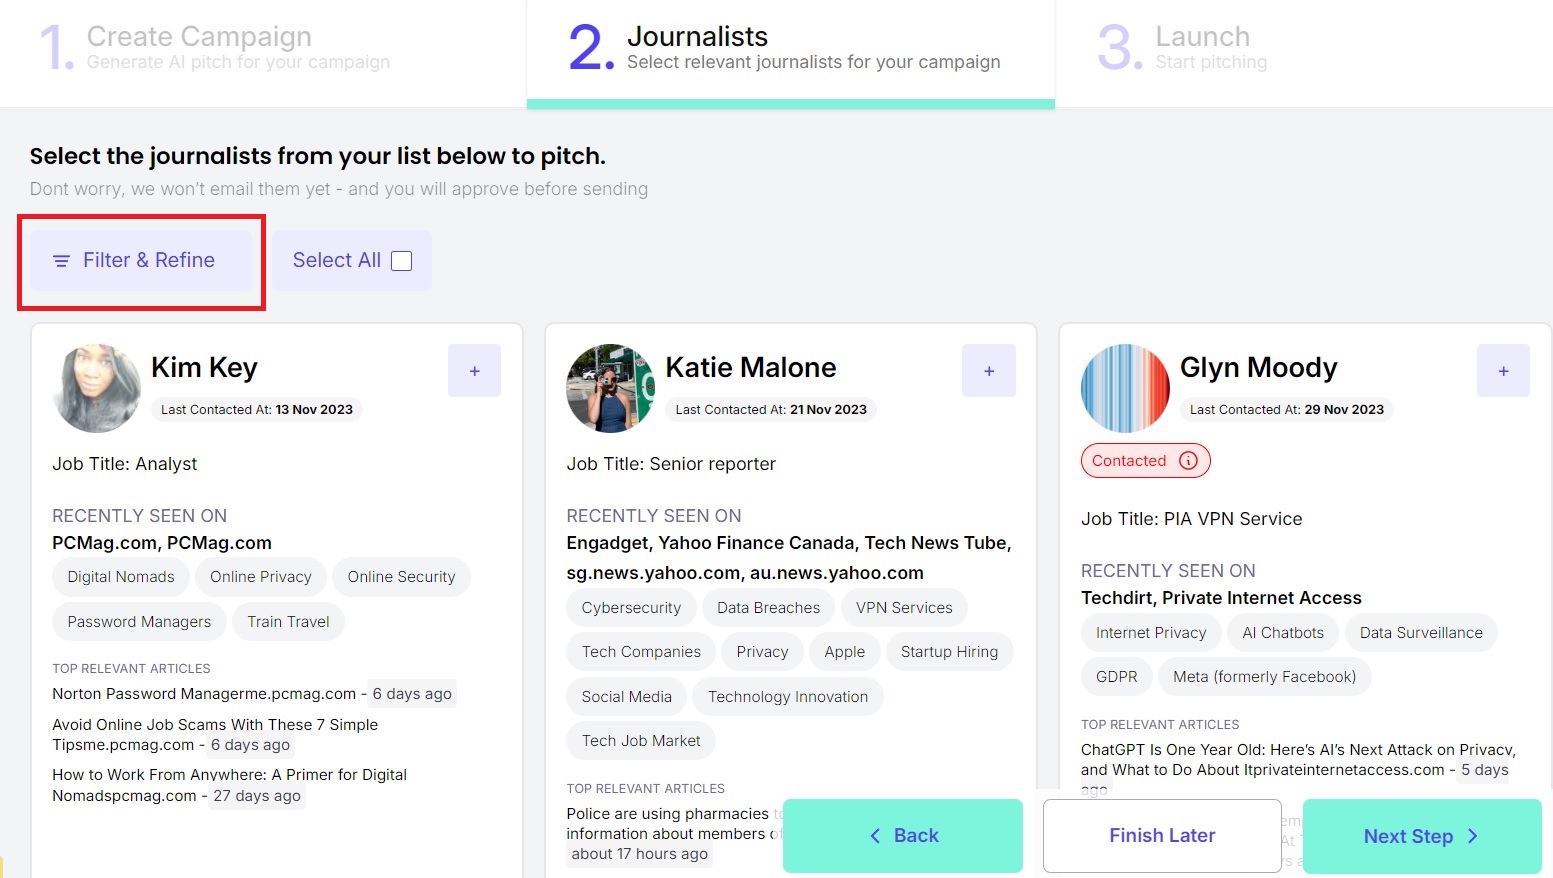Open Katie Malone's profile photo
The width and height of the screenshot is (1553, 878).
point(611,388)
